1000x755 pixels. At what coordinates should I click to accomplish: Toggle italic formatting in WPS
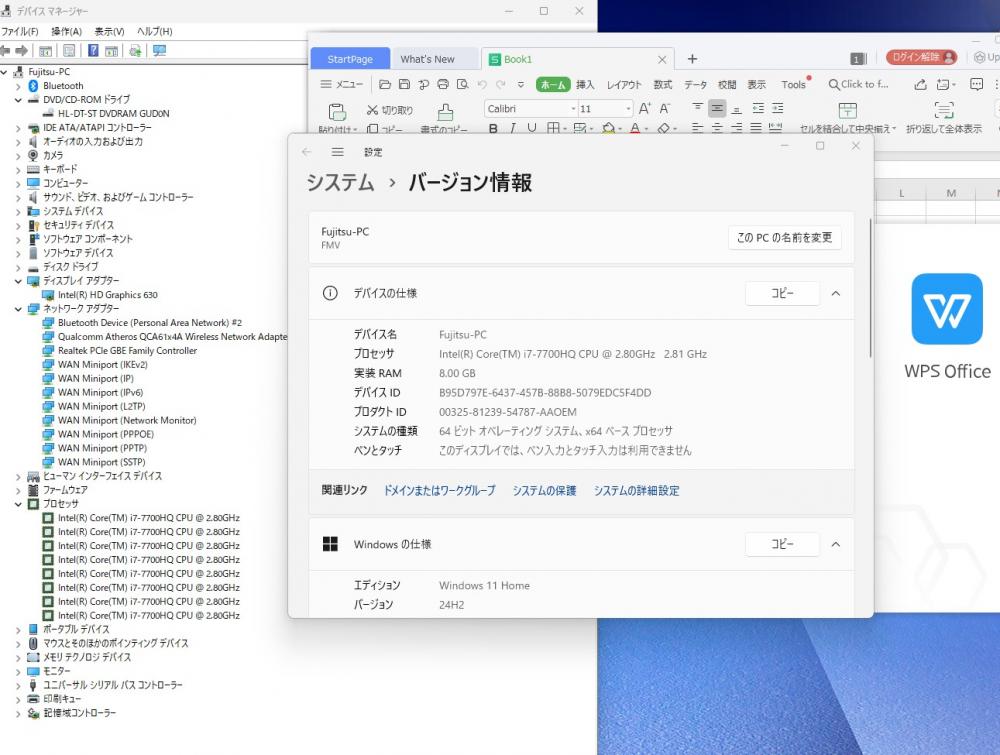pyautogui.click(x=513, y=128)
